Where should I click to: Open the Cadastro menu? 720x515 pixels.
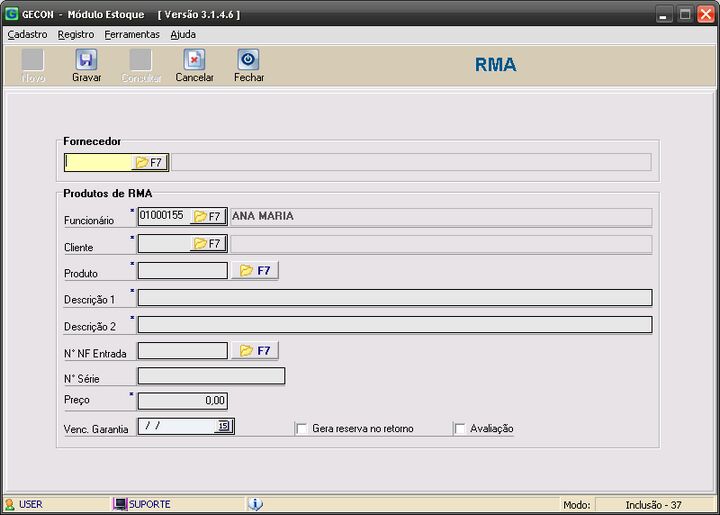coord(28,34)
